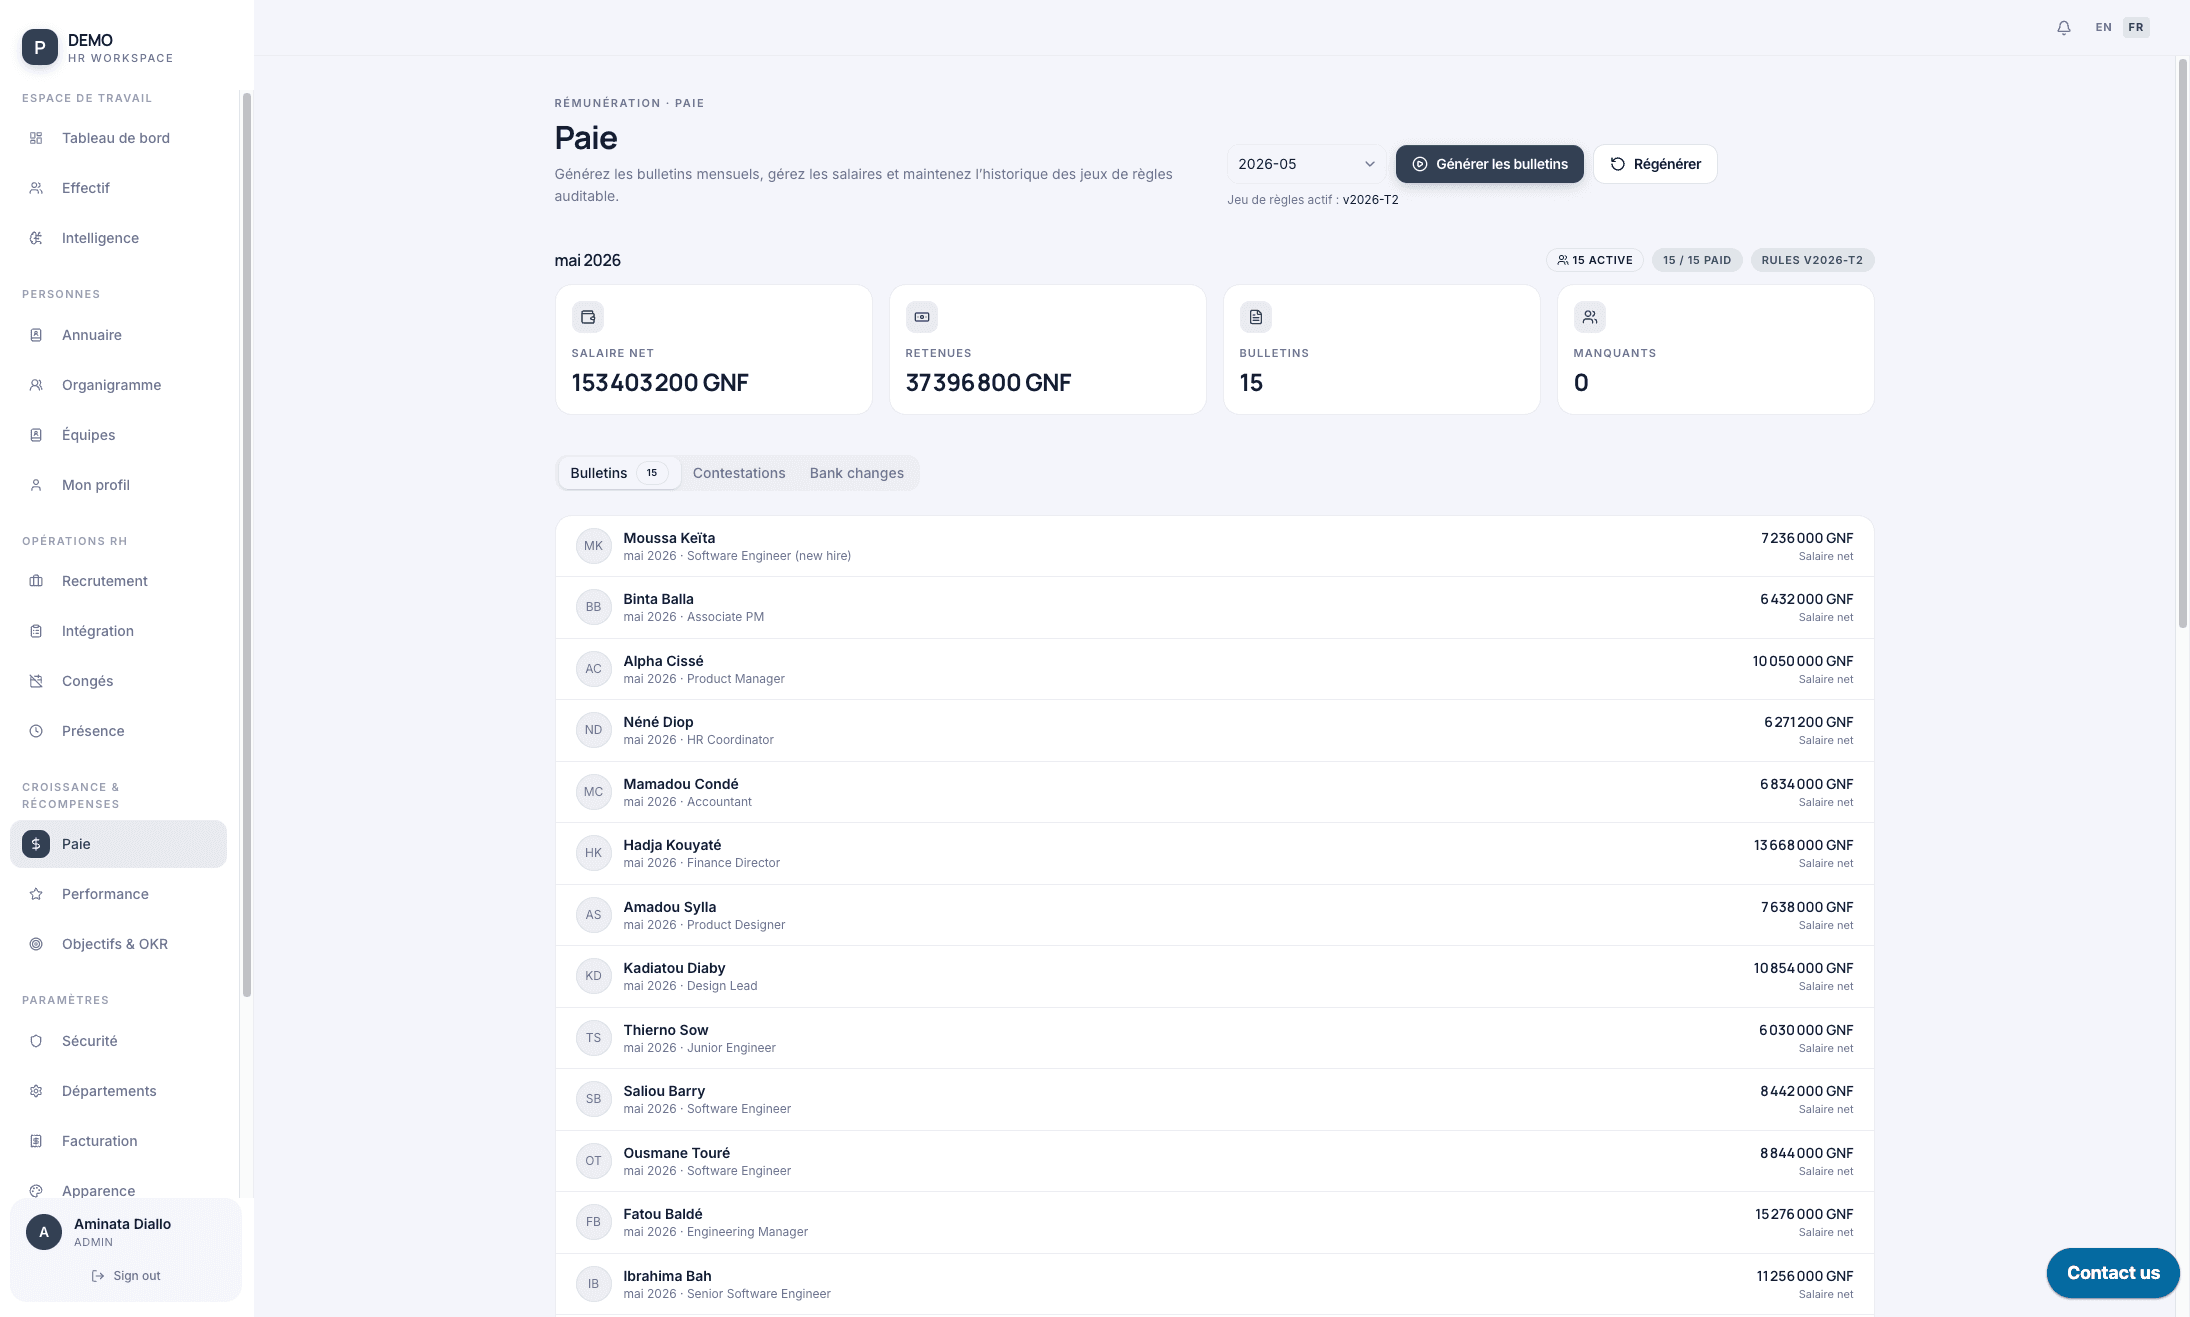Click the 37 396 800 GNF retenues value
Viewport: 2190px width, 1317px height.
(x=988, y=383)
